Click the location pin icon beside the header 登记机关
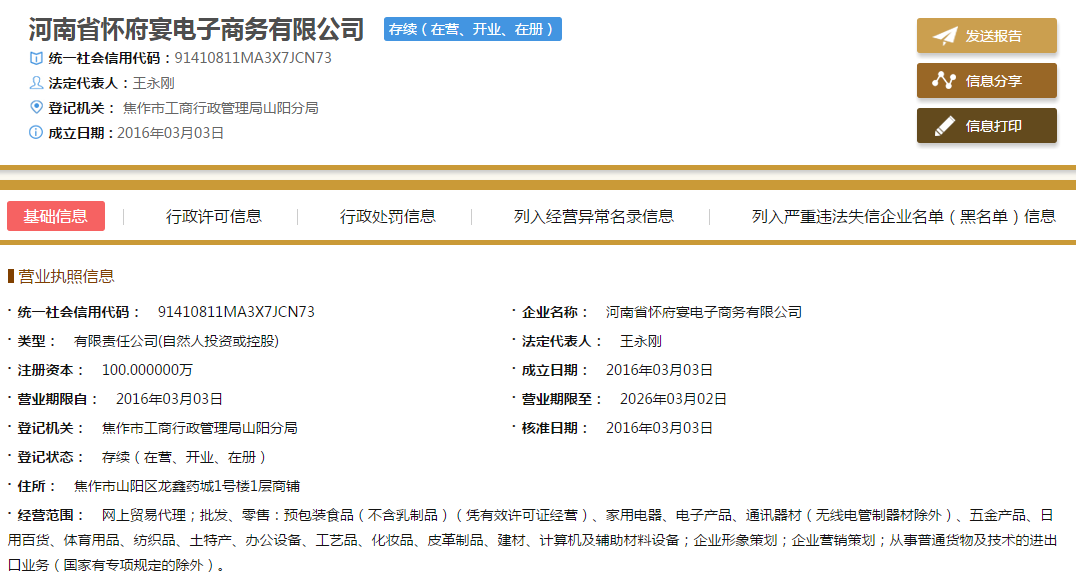 pyautogui.click(x=37, y=107)
